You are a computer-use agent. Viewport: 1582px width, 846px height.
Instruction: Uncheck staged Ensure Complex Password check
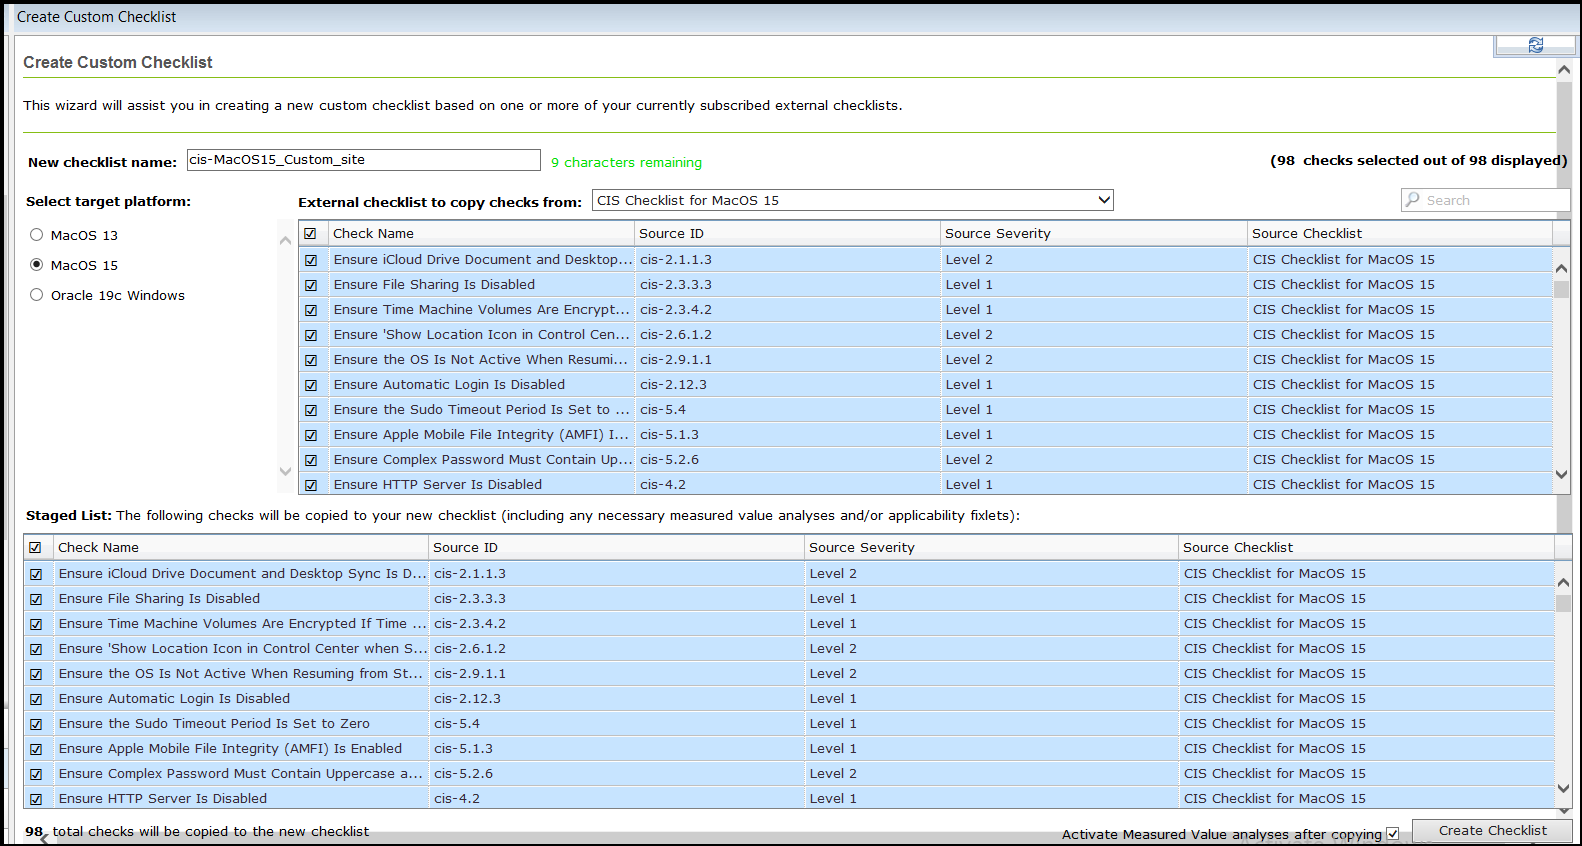(36, 774)
